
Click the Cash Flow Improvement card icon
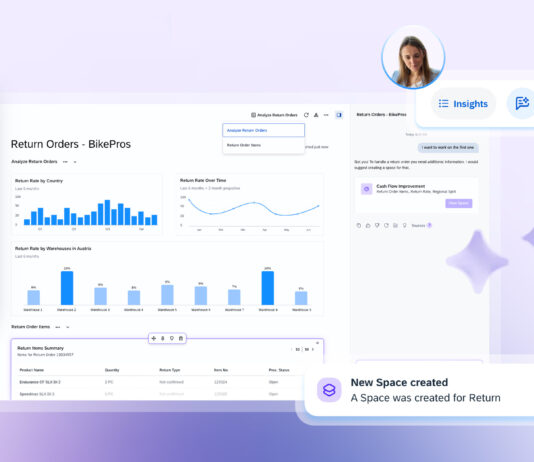click(366, 189)
